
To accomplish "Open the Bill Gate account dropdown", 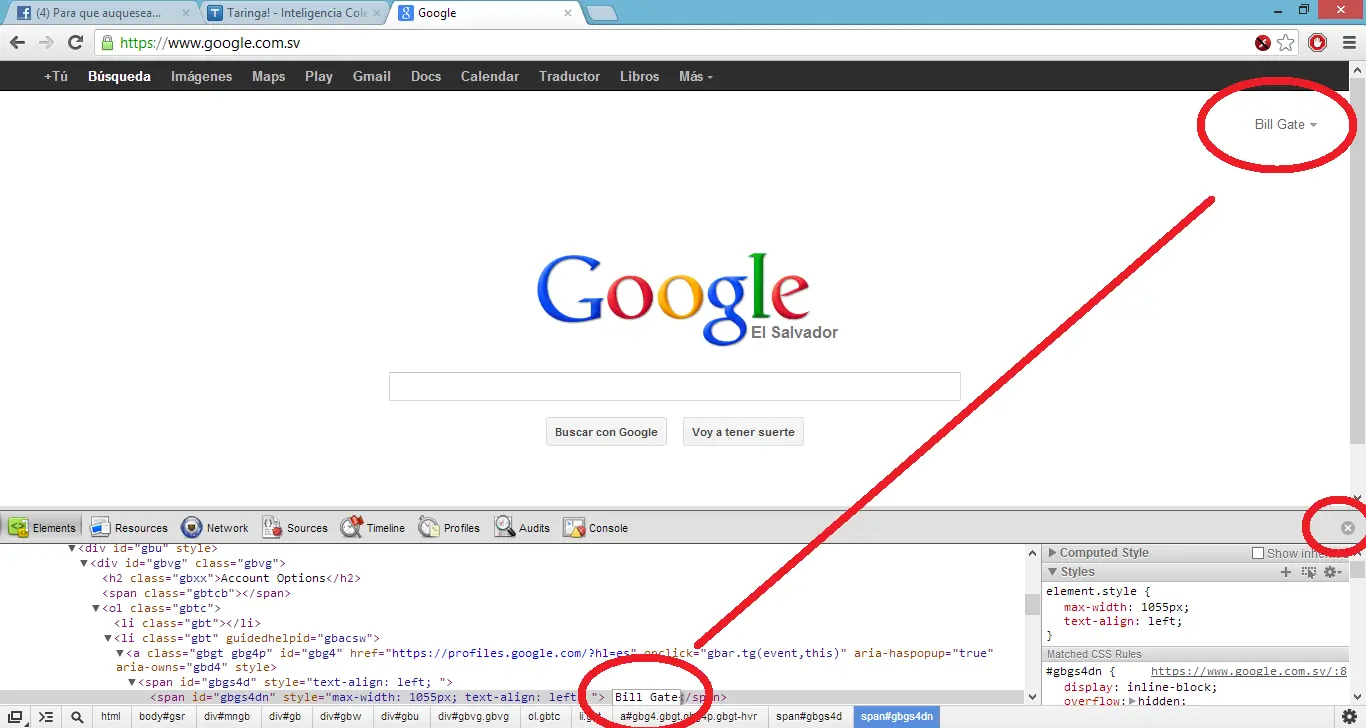I will 1285,124.
